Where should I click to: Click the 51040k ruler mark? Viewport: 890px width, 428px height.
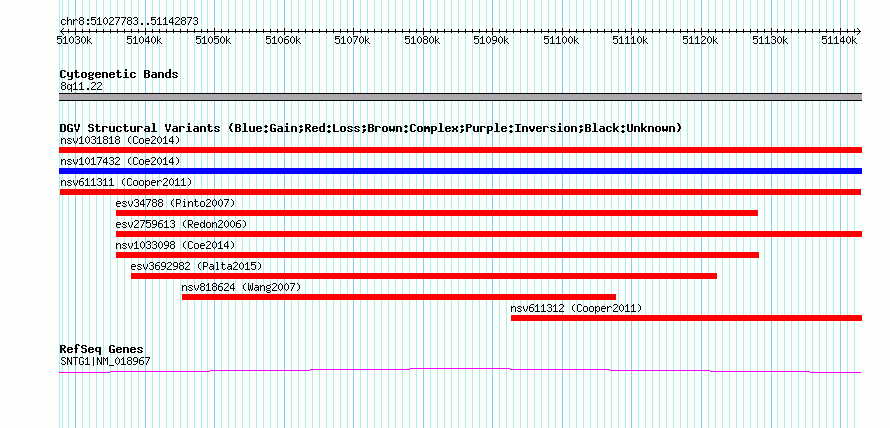(x=145, y=40)
